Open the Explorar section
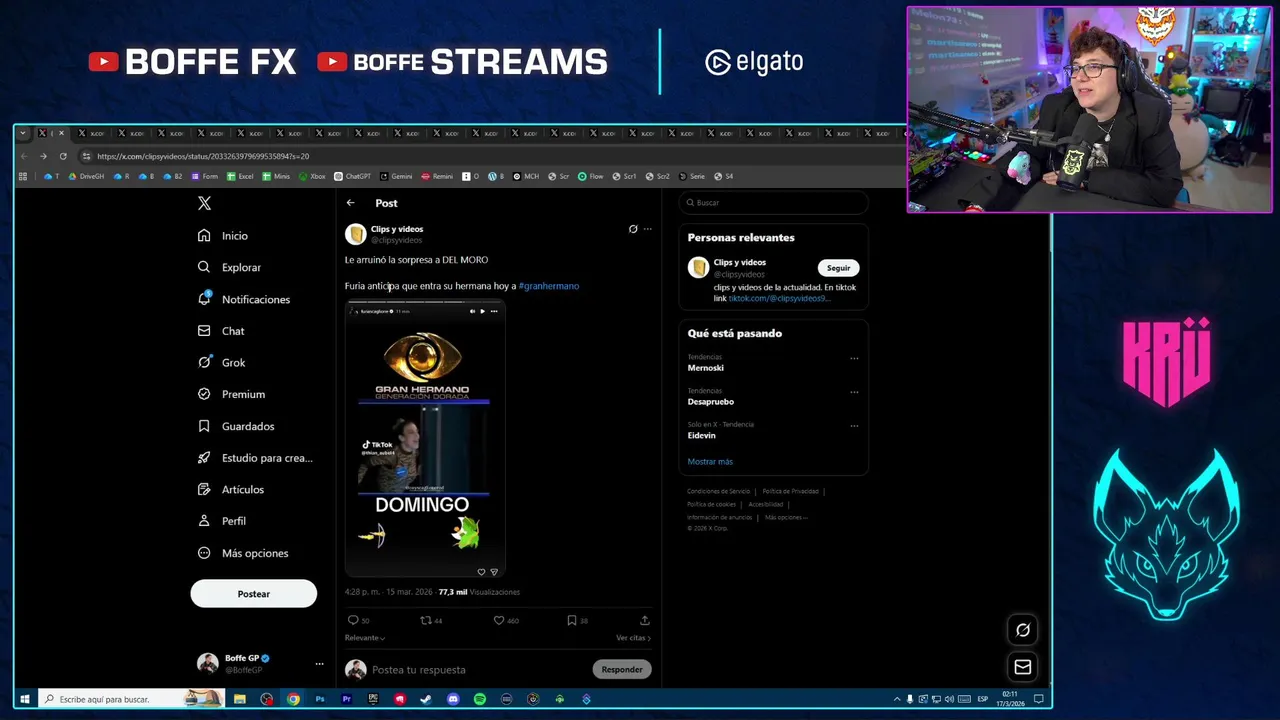1280x720 pixels. [x=229, y=267]
